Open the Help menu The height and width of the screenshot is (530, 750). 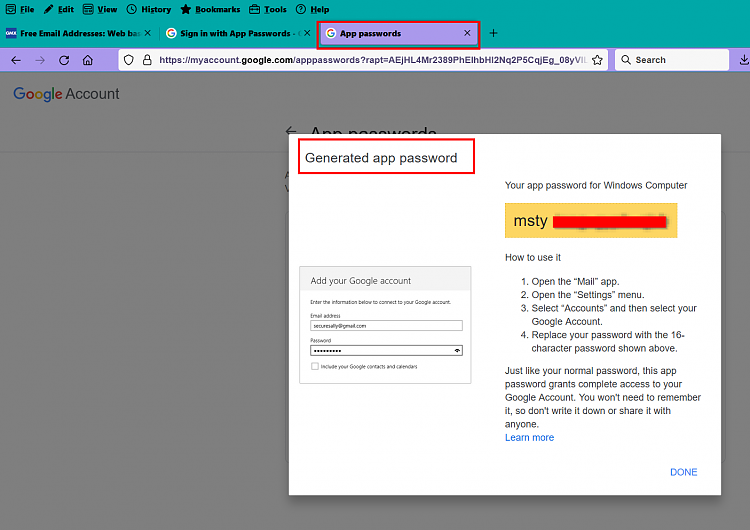[x=312, y=10]
